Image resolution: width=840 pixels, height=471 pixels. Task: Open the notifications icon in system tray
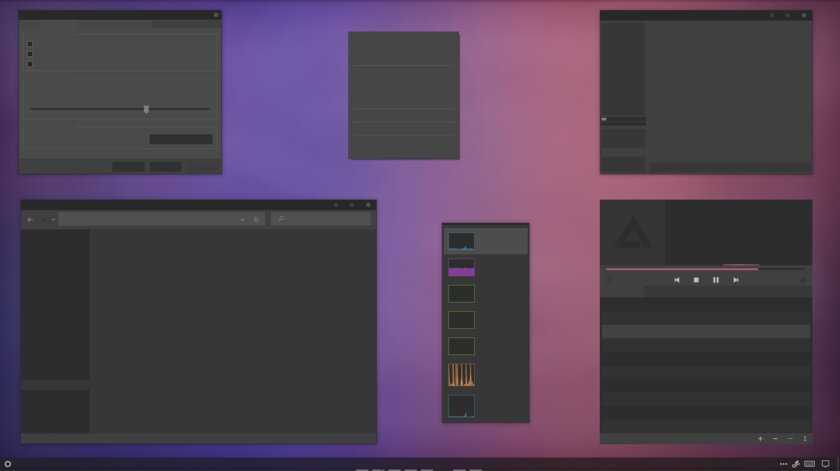point(826,464)
